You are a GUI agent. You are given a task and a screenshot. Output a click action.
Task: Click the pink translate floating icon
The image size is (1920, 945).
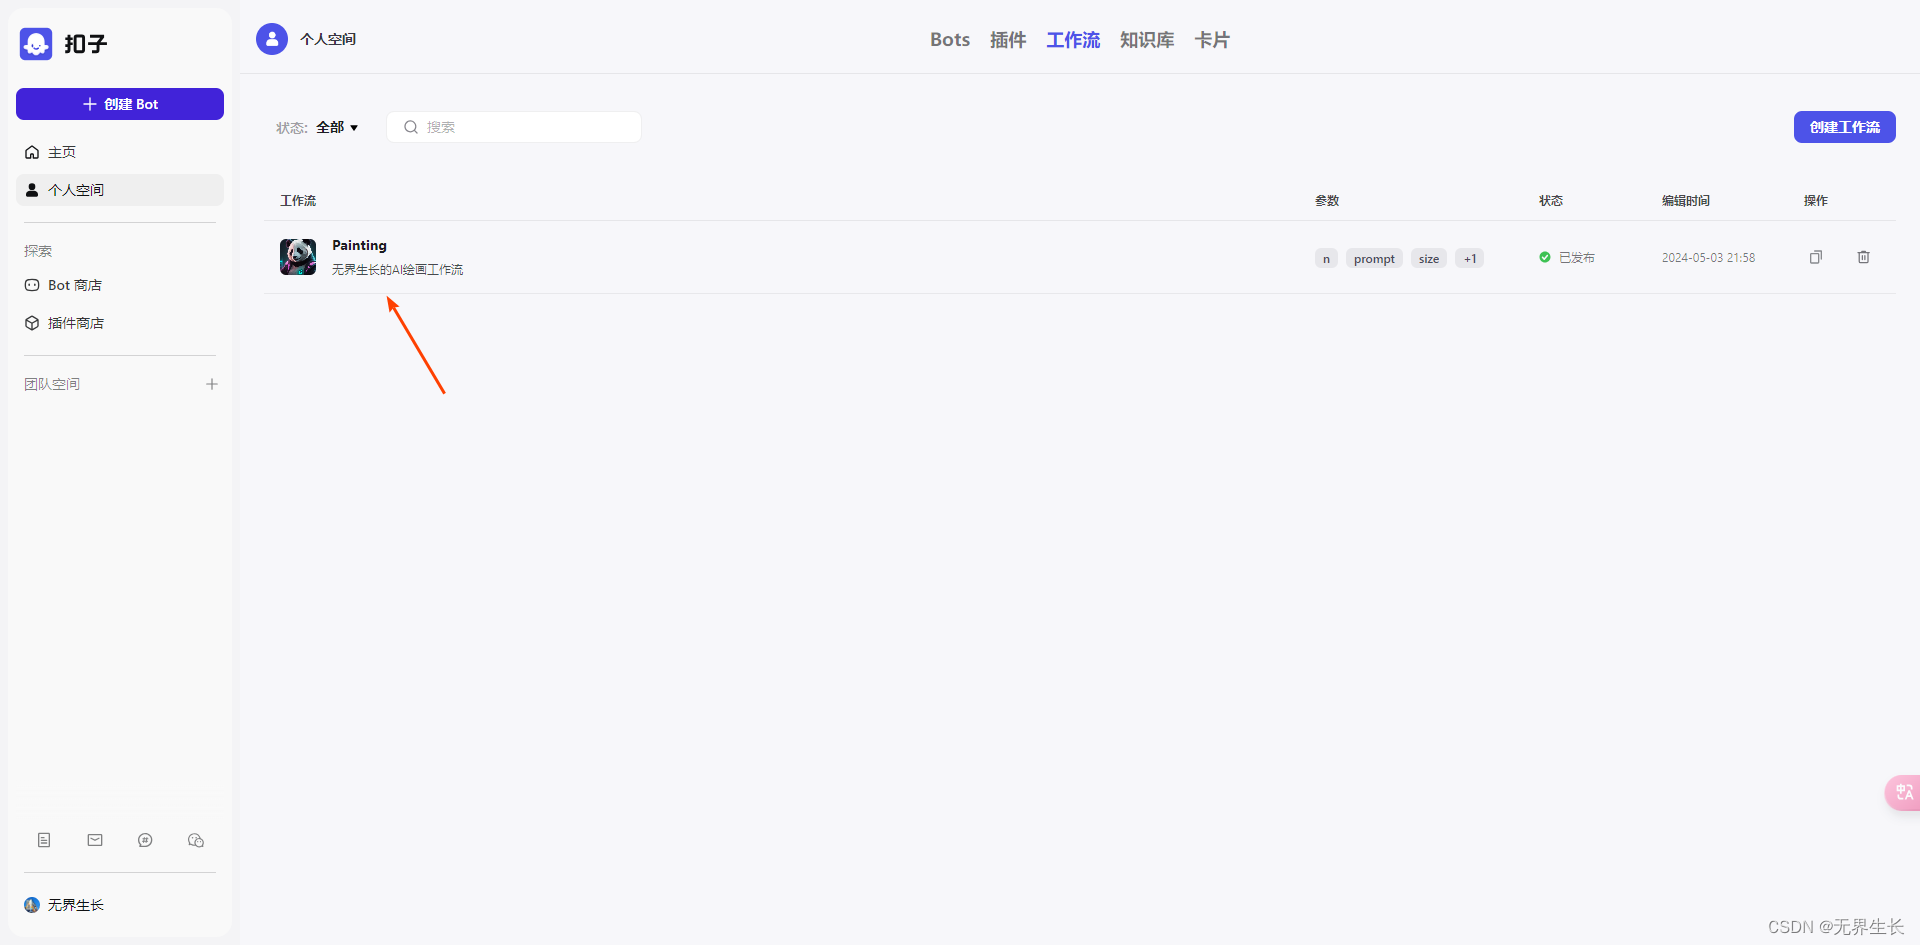pyautogui.click(x=1903, y=792)
